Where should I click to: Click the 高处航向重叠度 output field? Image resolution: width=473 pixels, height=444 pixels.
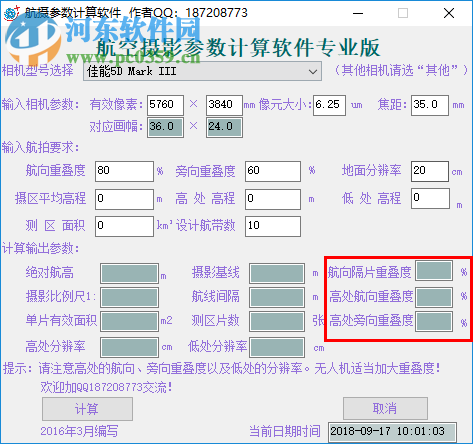point(434,297)
